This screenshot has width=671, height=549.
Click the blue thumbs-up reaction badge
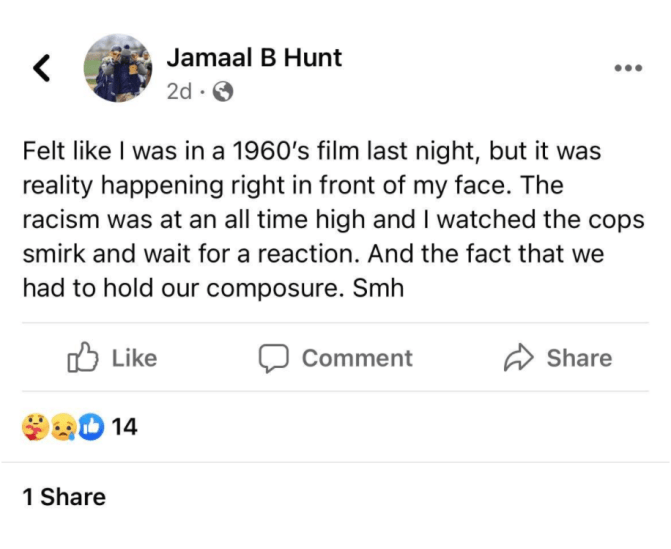pyautogui.click(x=90, y=427)
